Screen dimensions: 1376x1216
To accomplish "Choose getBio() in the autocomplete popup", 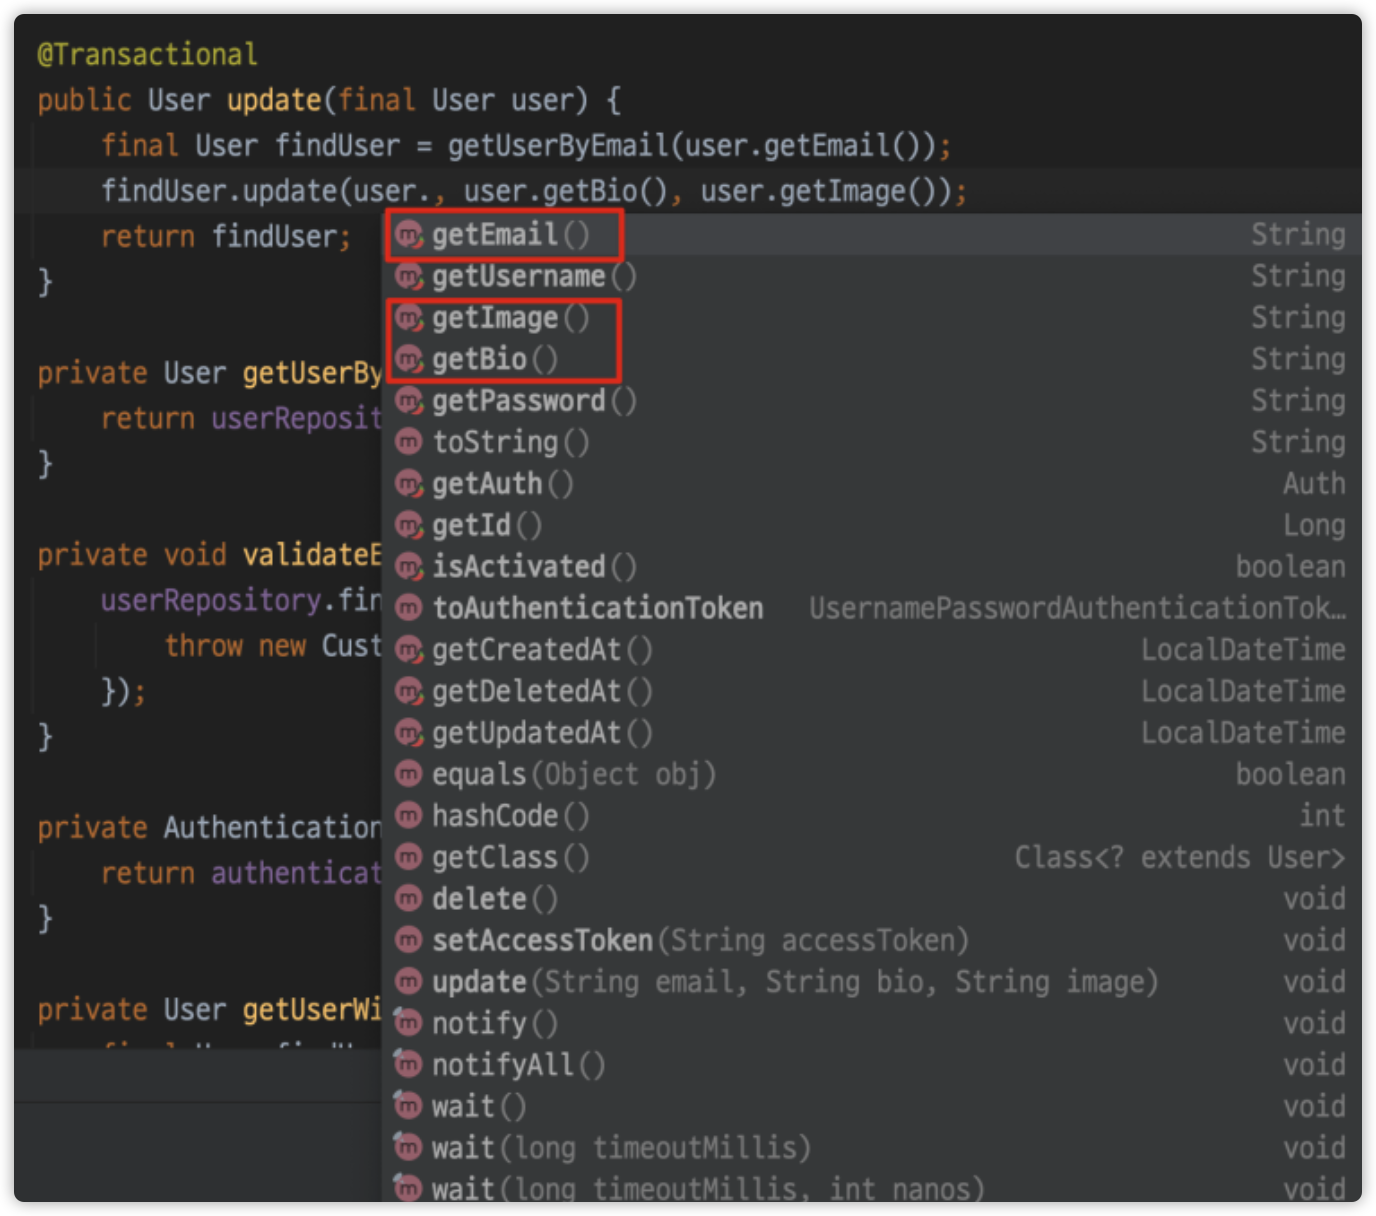I will [x=480, y=360].
